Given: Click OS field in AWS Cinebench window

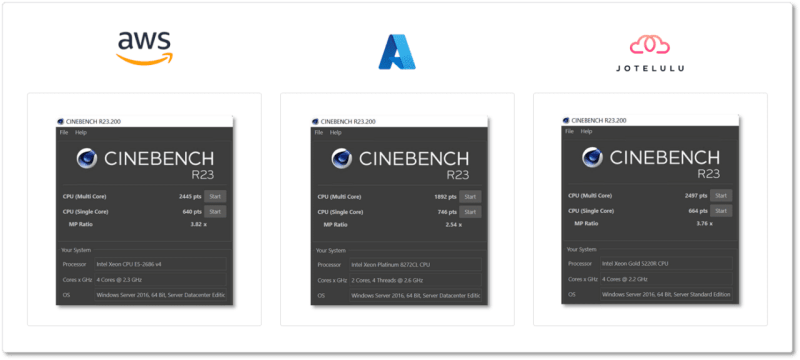Looking at the screenshot, I should (x=160, y=295).
